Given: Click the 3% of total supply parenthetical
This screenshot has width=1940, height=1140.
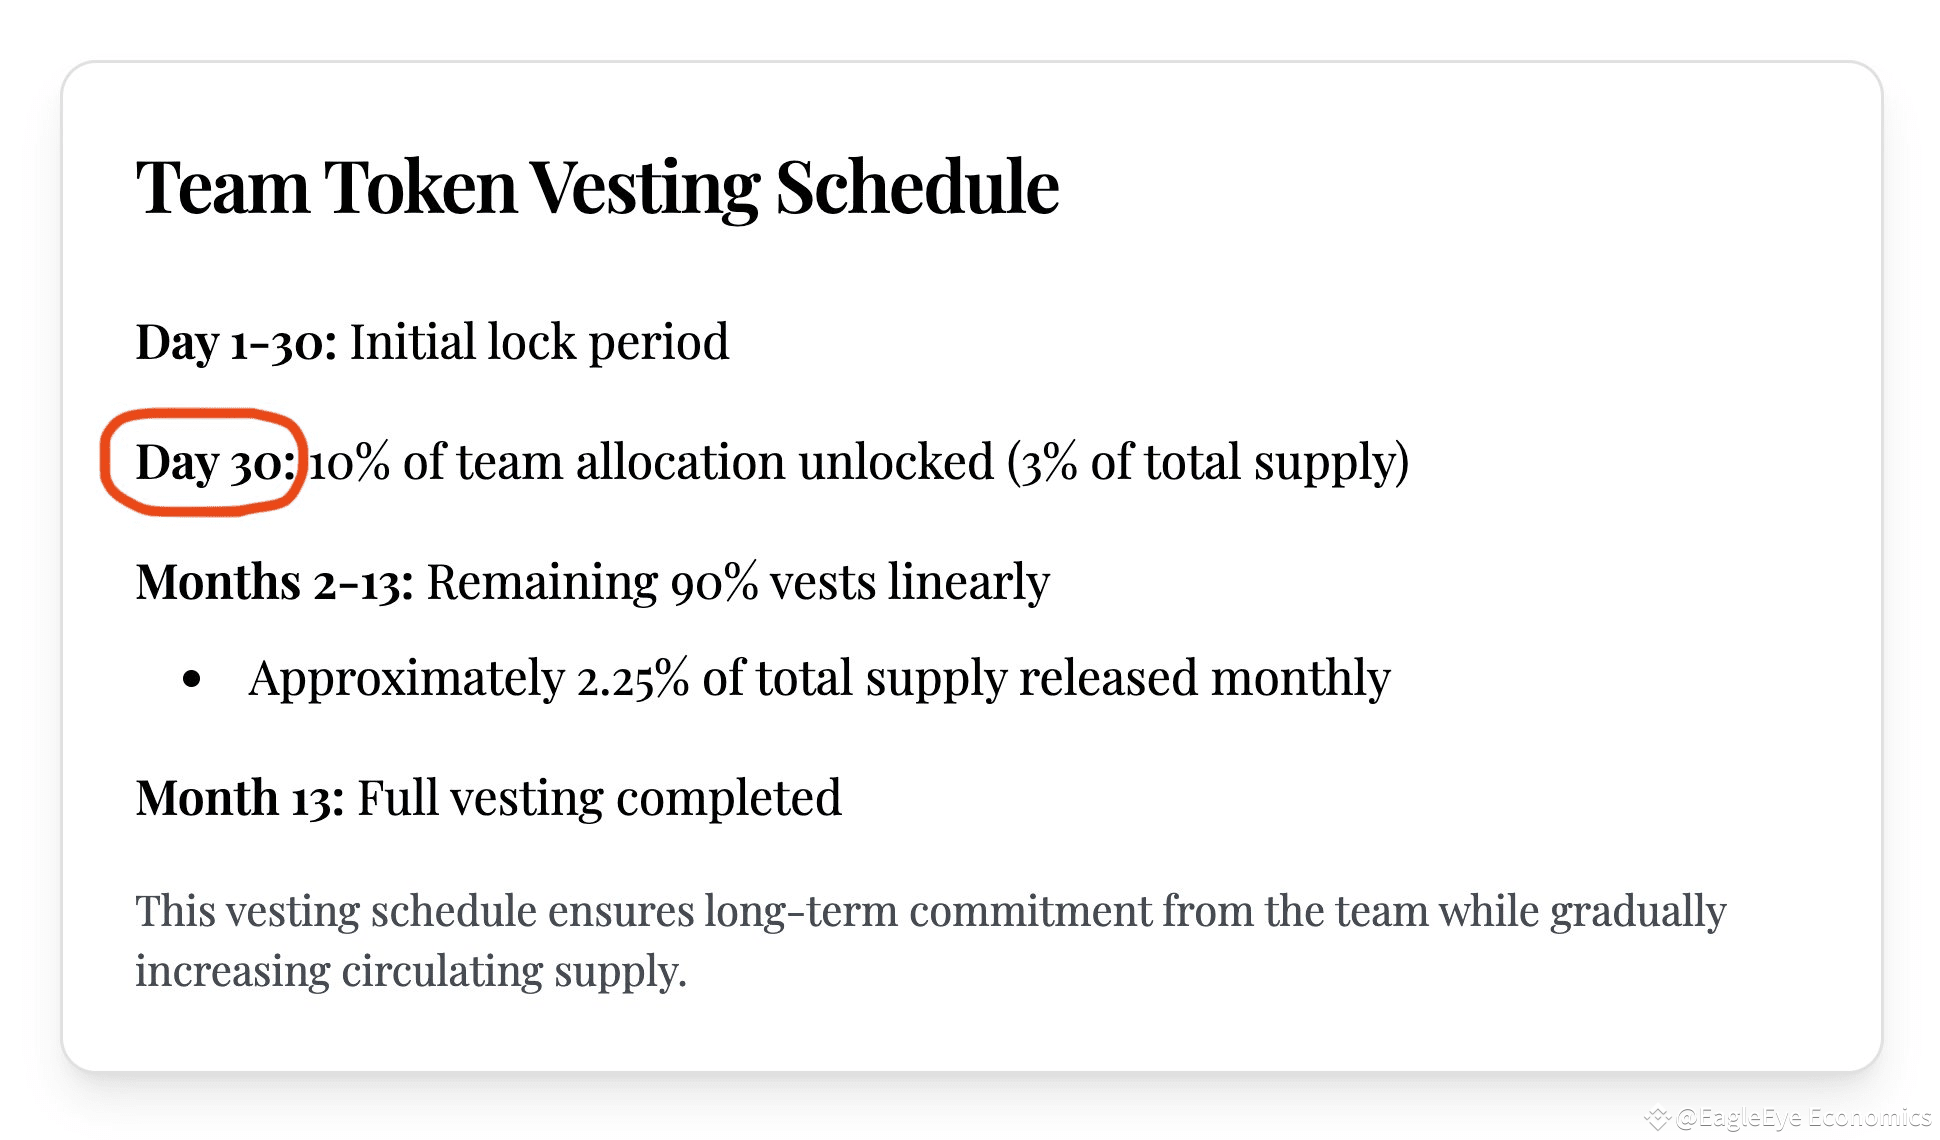Looking at the screenshot, I should [1207, 462].
